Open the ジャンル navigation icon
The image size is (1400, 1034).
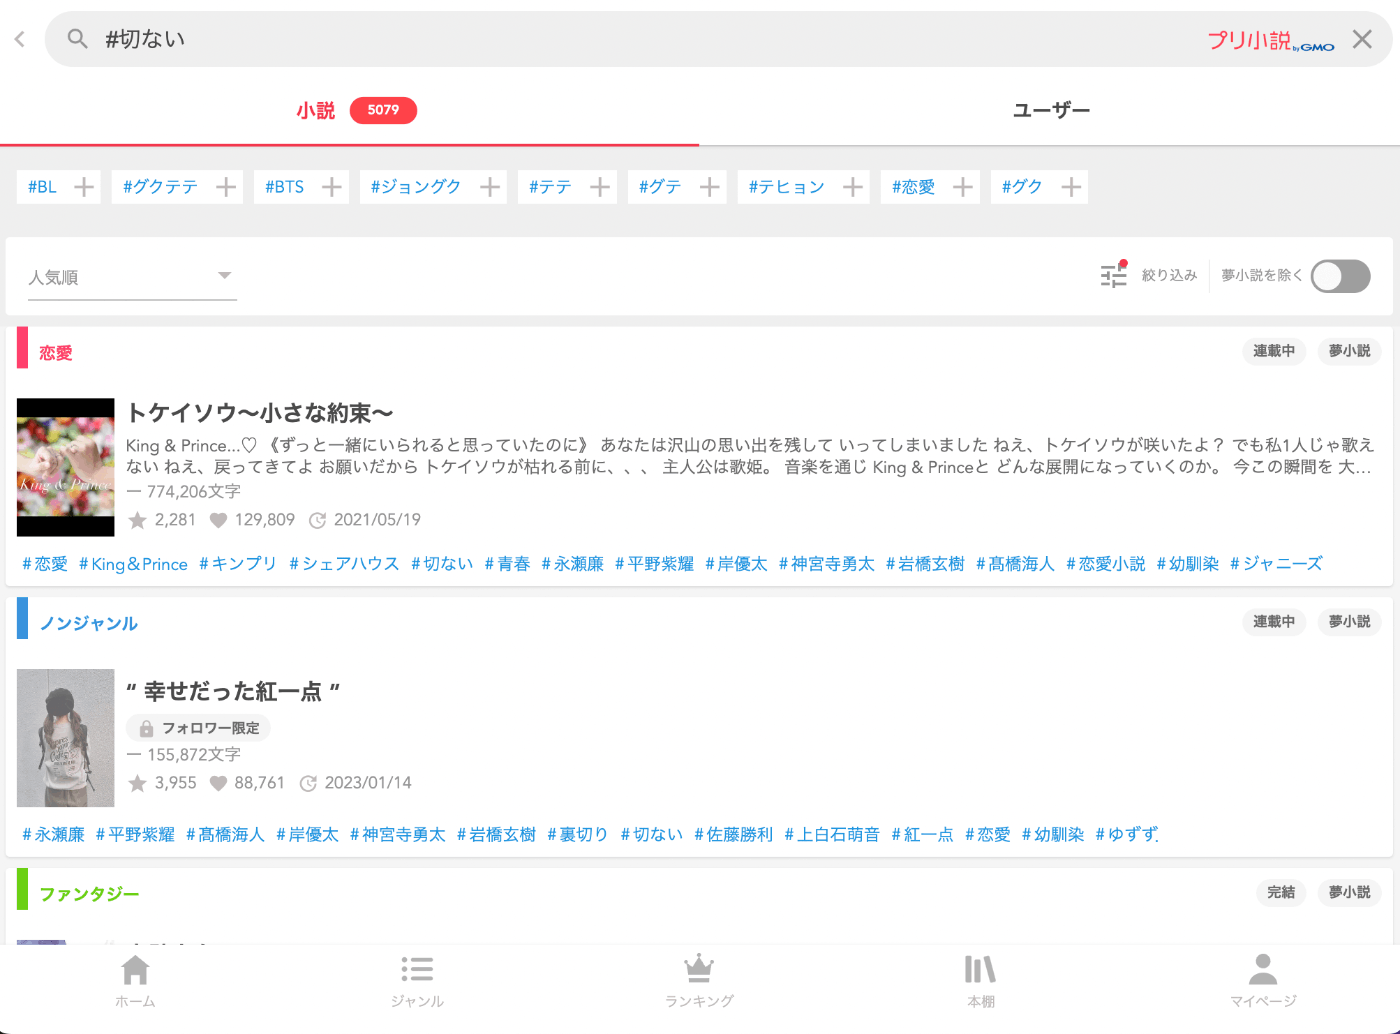417,969
